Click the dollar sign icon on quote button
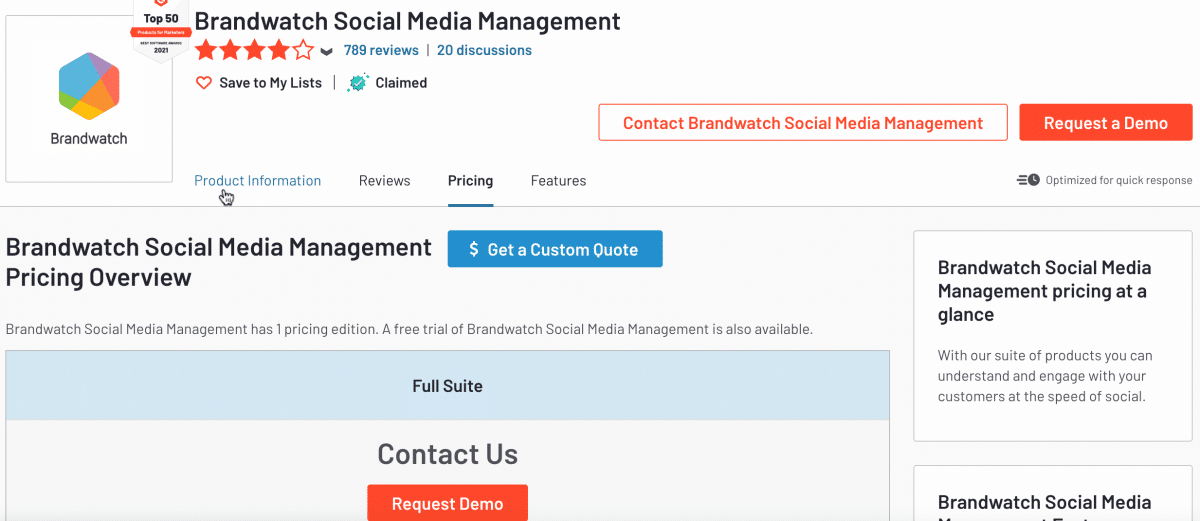Image resolution: width=1200 pixels, height=521 pixels. click(473, 250)
